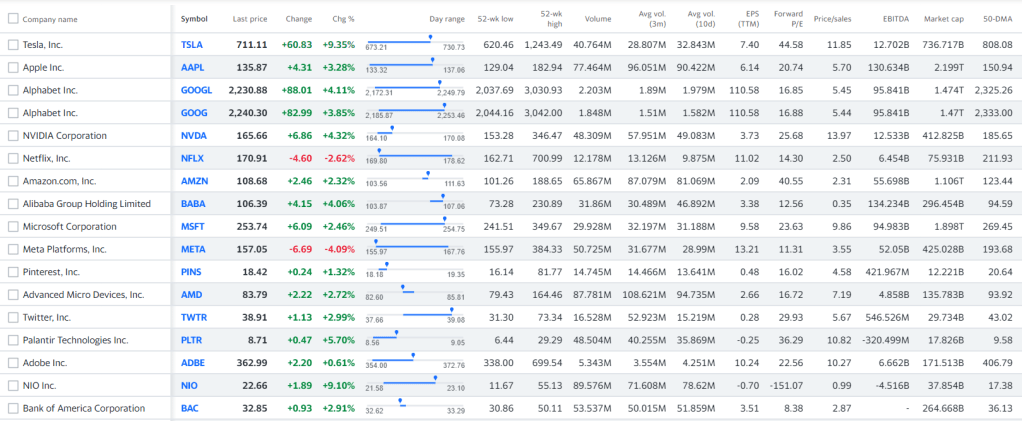Sort by the Forward P/E column header
This screenshot has height=421, width=1022.
click(788, 19)
